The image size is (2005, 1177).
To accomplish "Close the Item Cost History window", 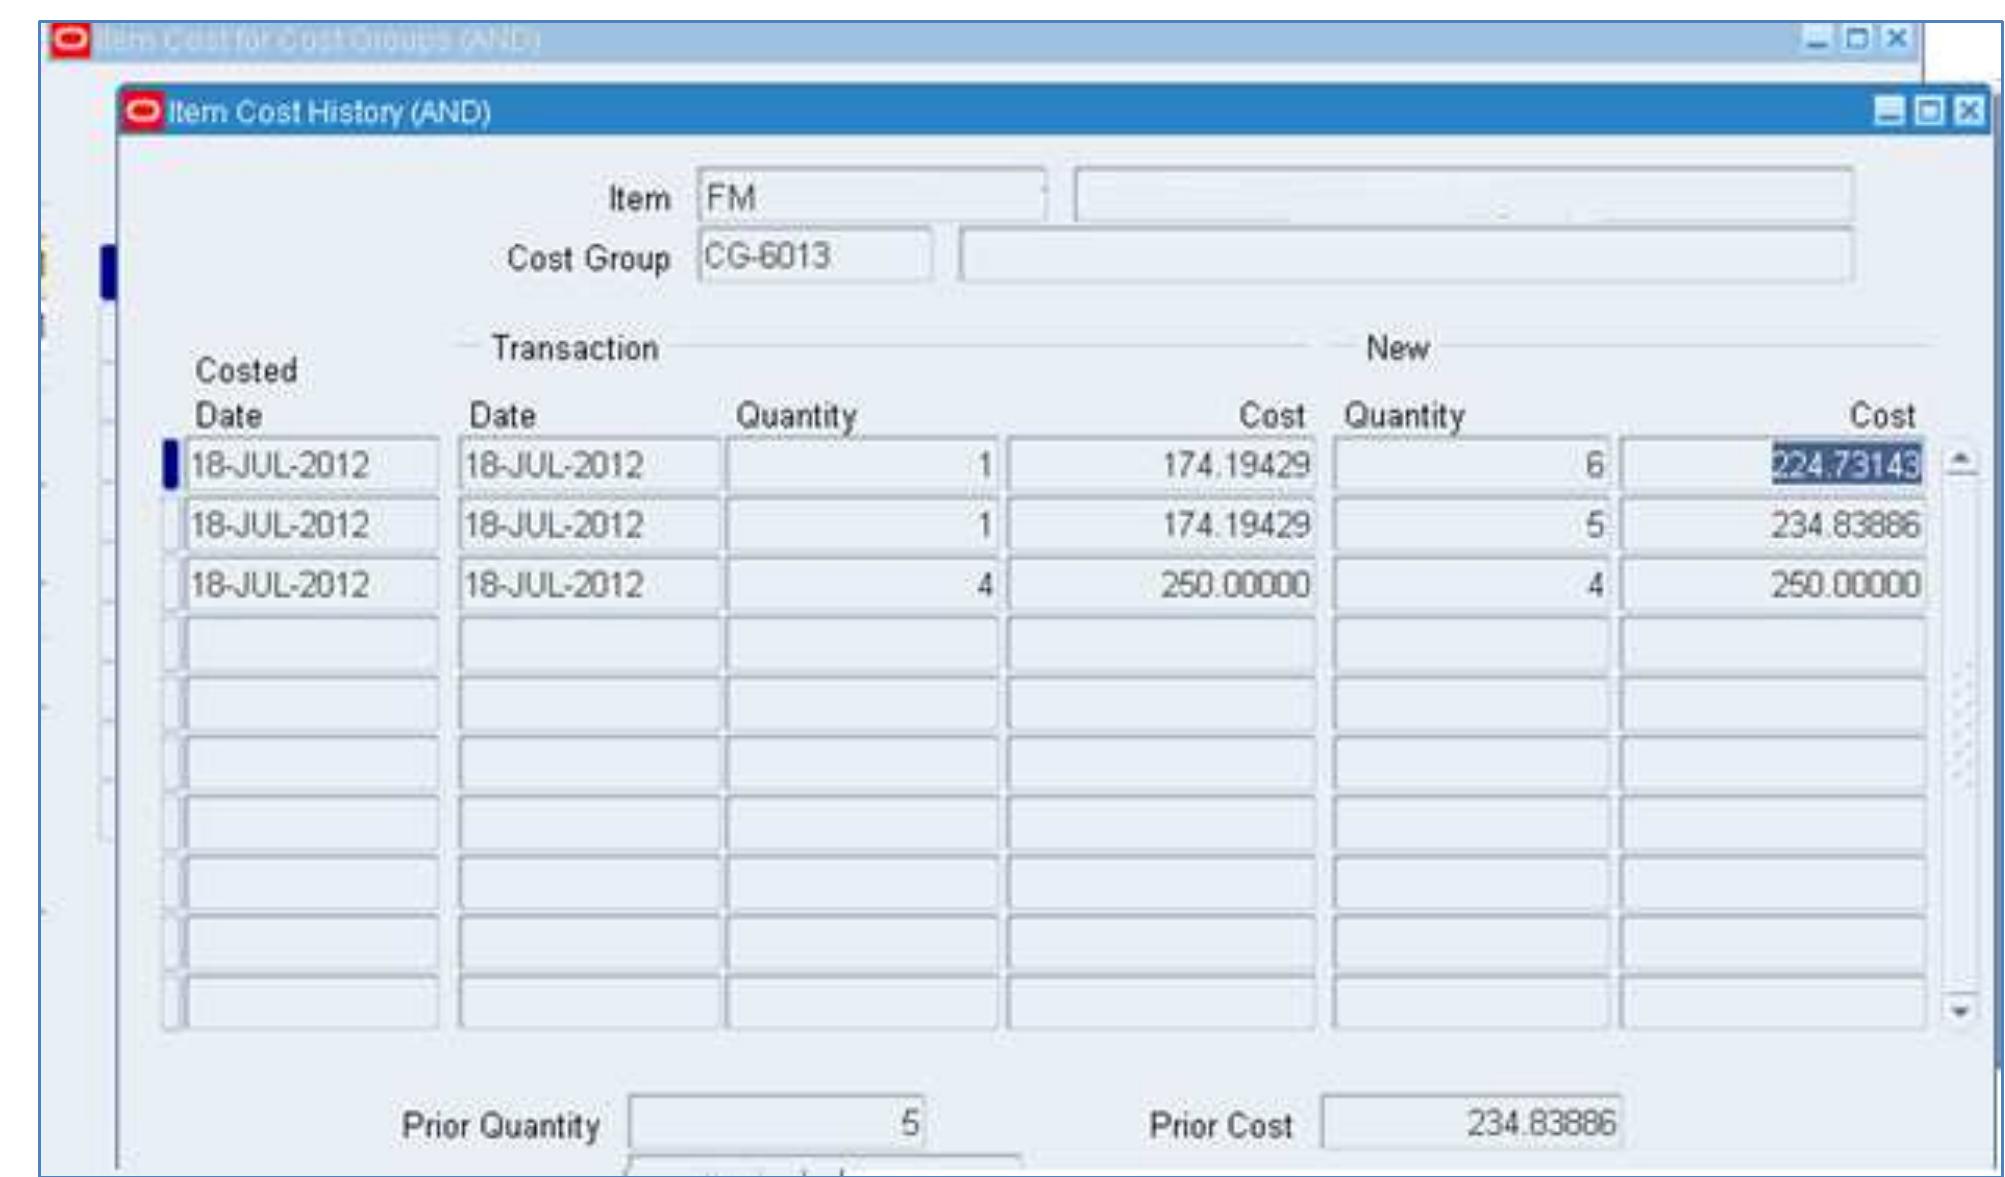I will point(1968,110).
